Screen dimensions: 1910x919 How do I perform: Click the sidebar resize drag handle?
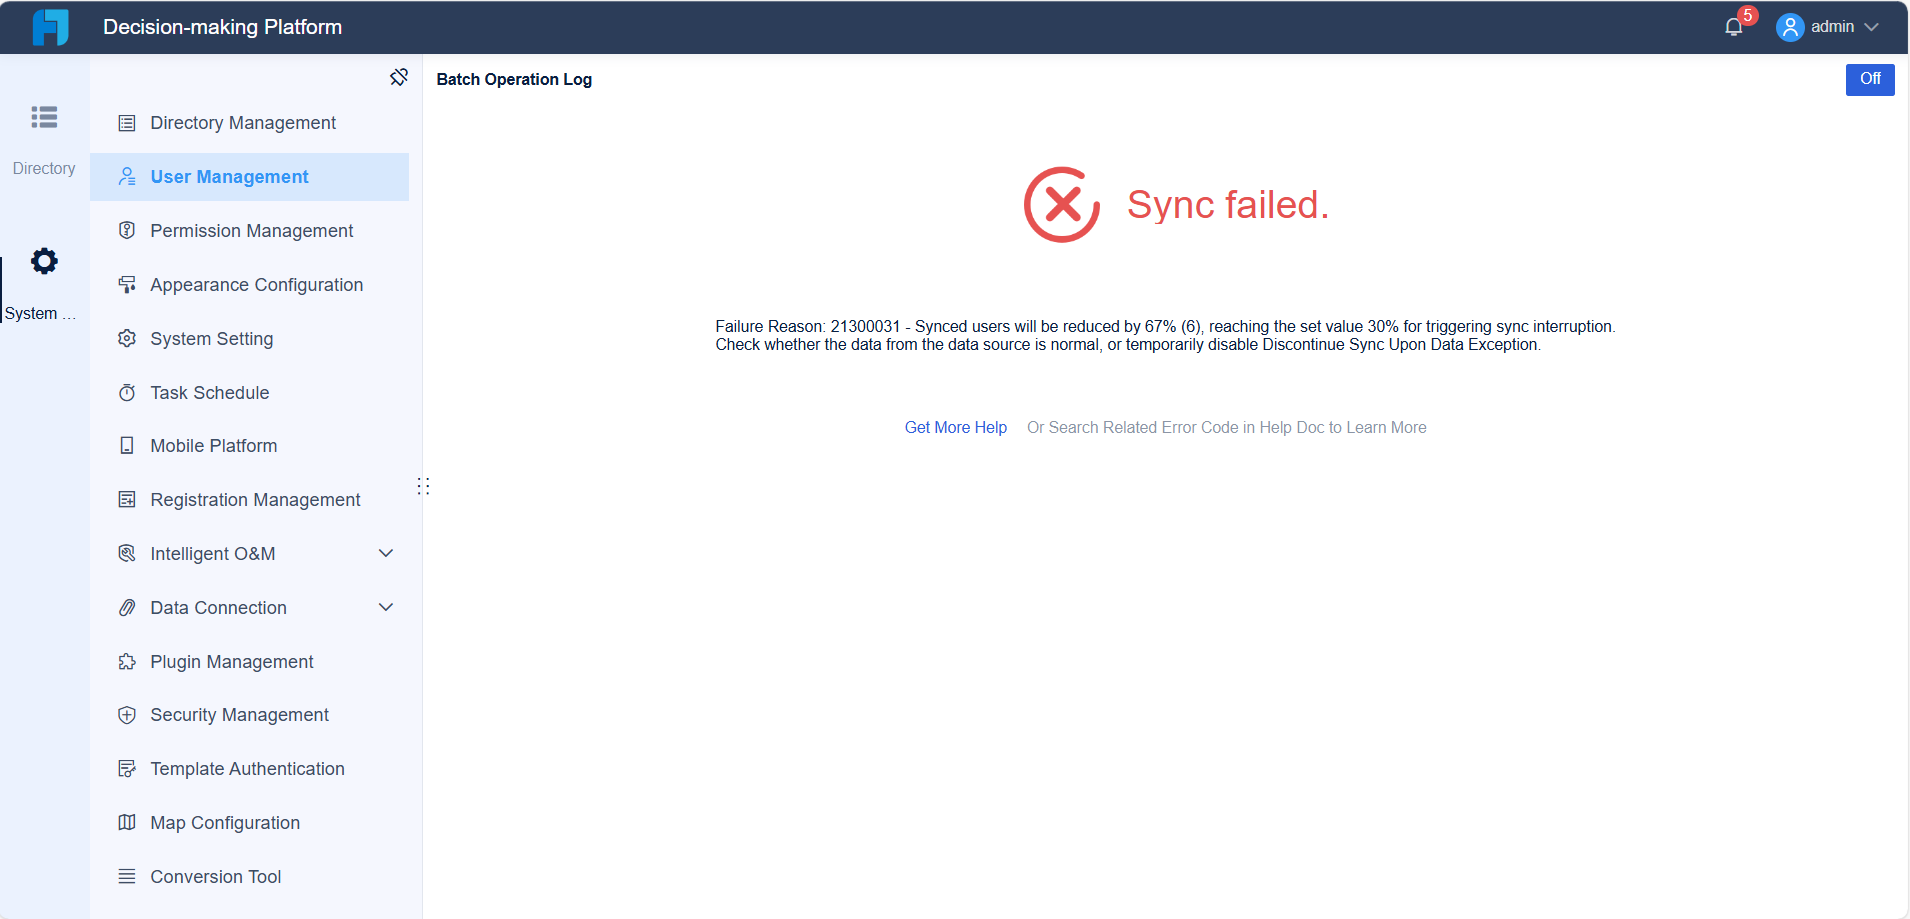coord(423,486)
